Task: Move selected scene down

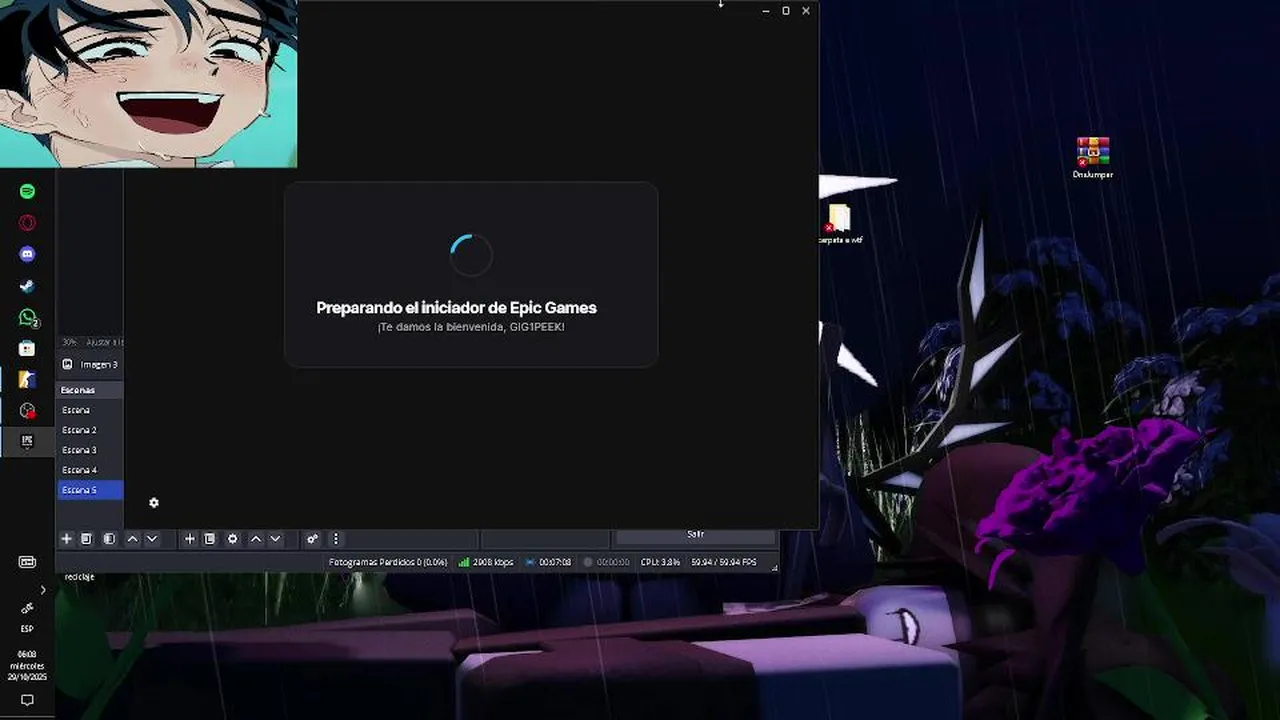Action: tap(152, 539)
